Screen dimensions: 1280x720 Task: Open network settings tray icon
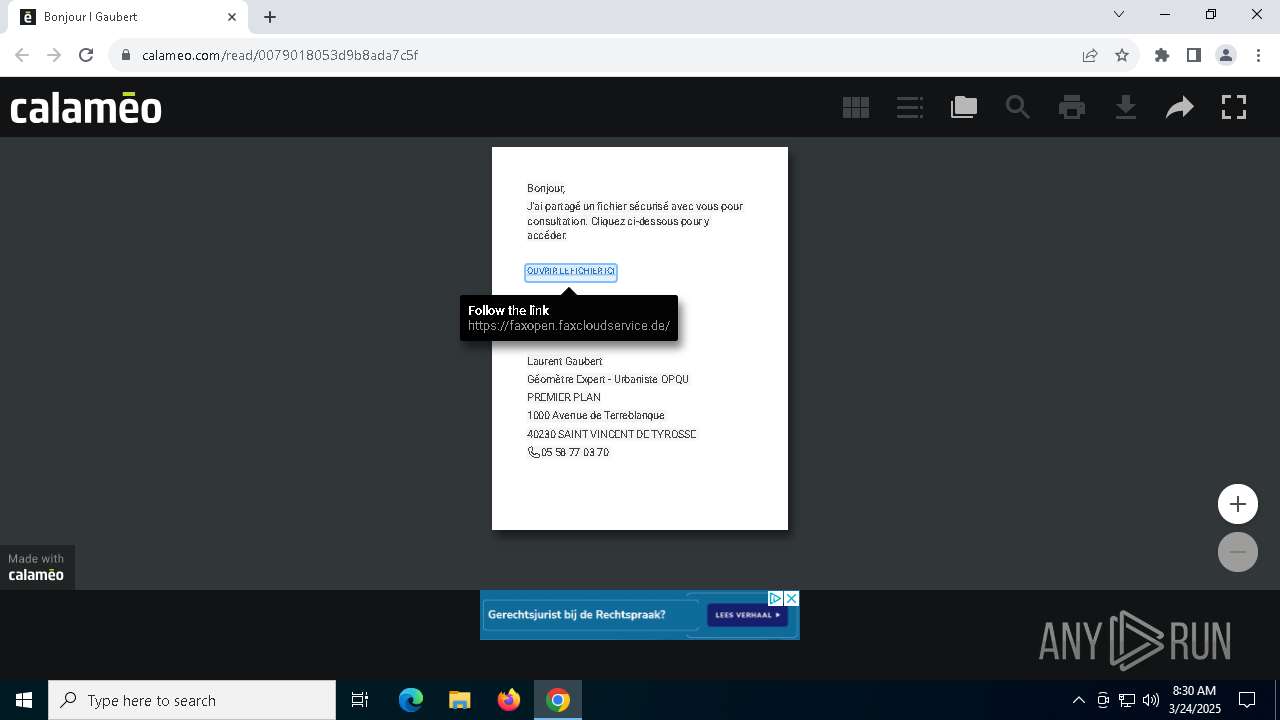[x=1126, y=700]
